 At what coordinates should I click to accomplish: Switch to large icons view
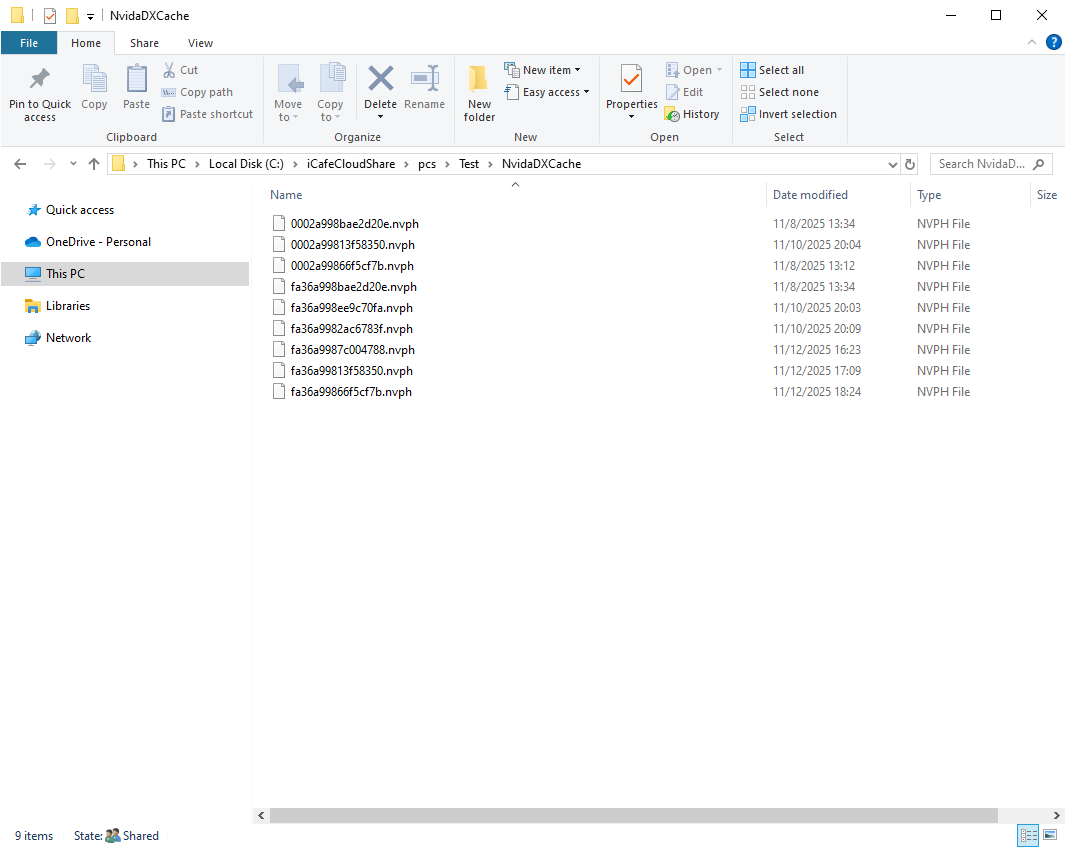pos(1050,835)
